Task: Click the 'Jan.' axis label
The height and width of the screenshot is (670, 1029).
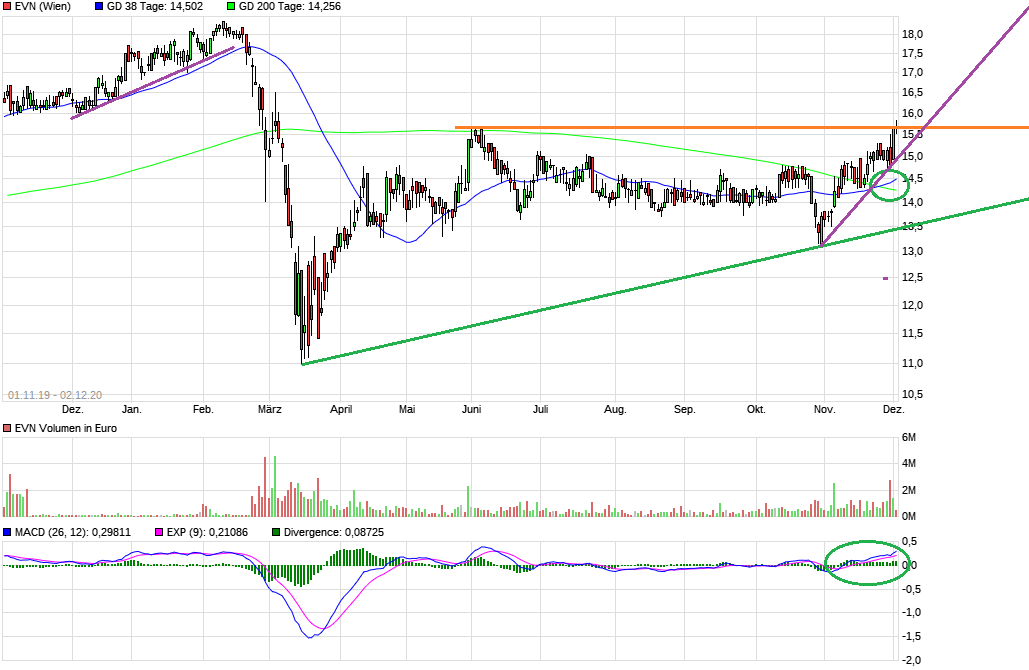Action: (x=132, y=409)
